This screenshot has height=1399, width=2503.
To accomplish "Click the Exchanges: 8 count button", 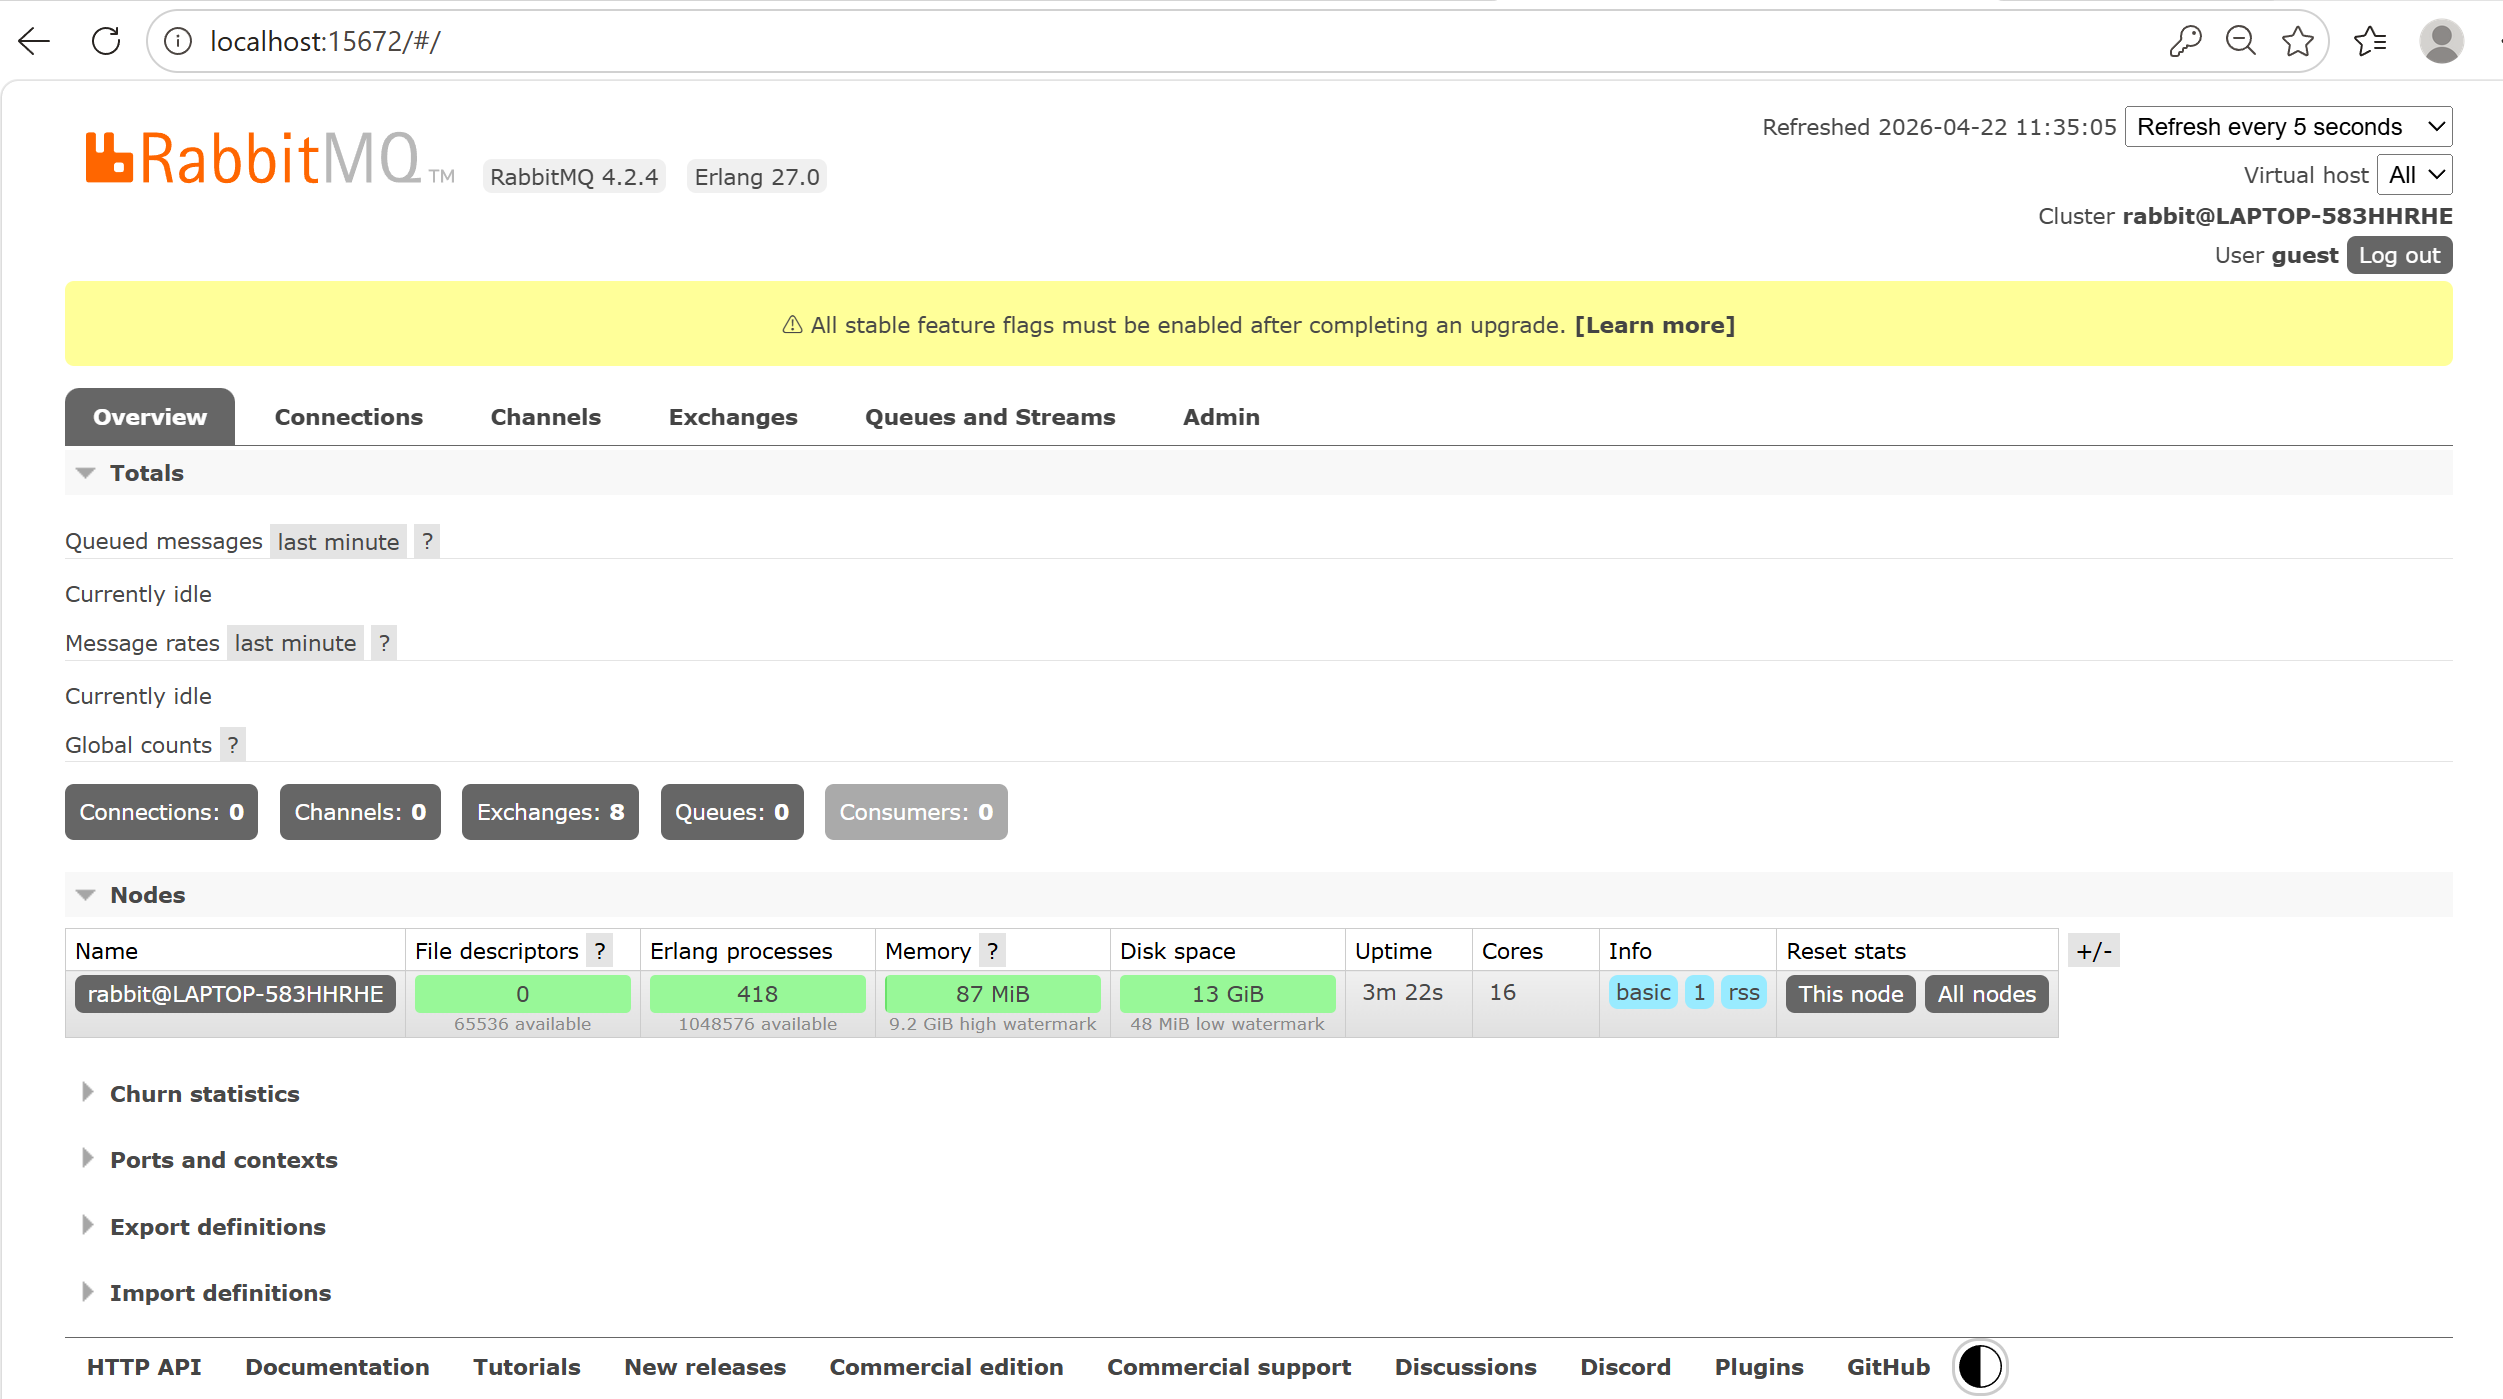I will point(550,812).
